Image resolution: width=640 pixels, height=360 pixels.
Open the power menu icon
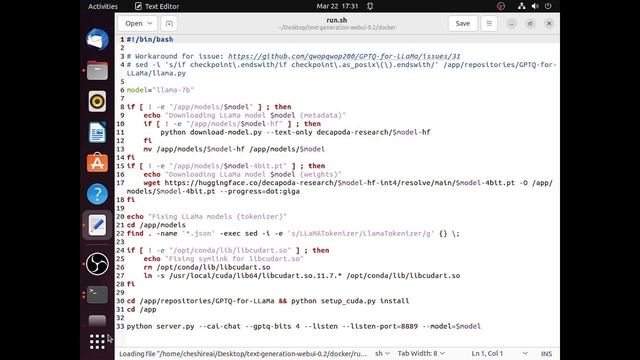tap(548, 6)
